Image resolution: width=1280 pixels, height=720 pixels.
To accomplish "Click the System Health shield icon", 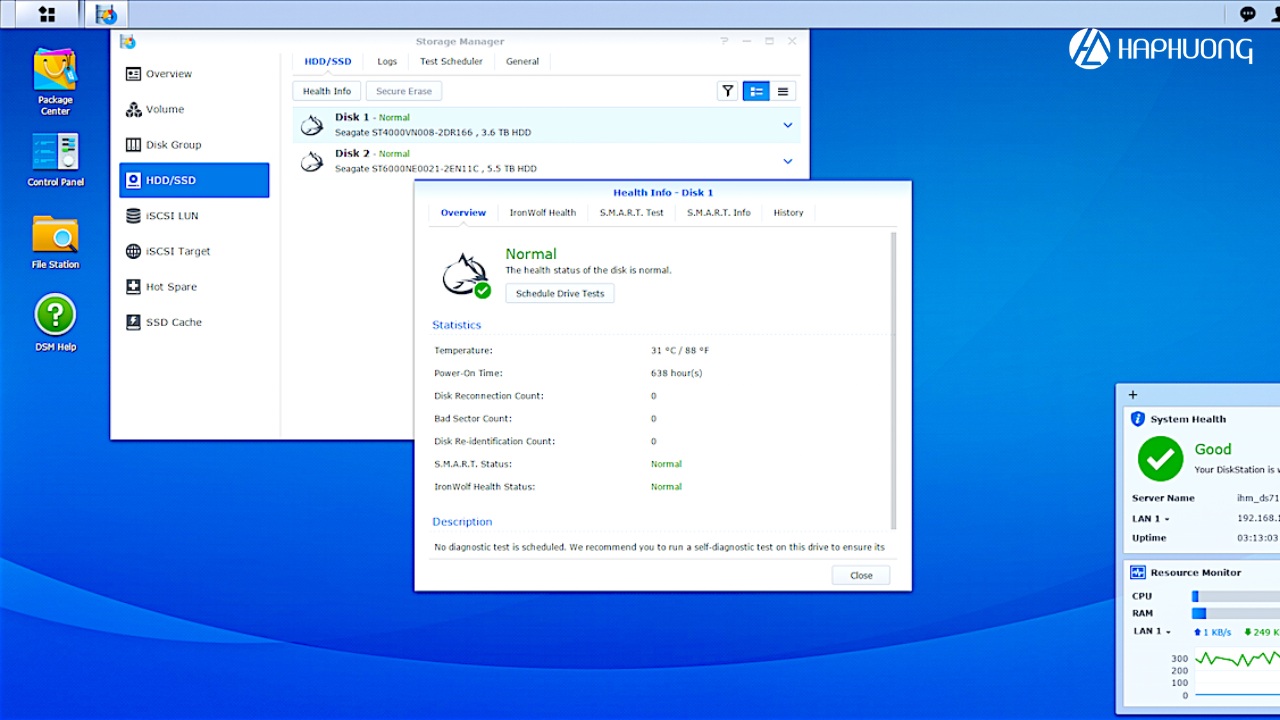I will pos(1138,419).
